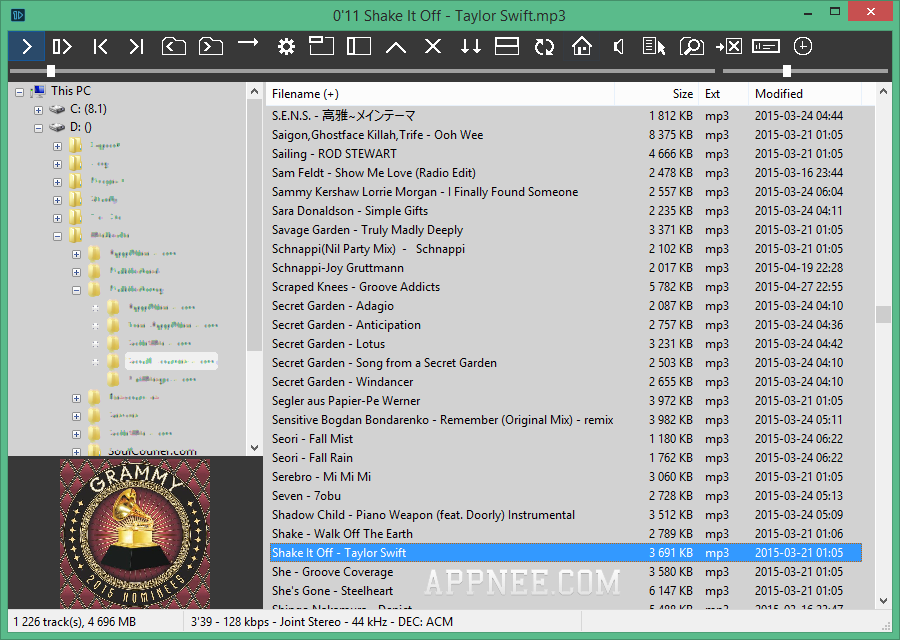Open settings with the gear icon
Image resolution: width=900 pixels, height=640 pixels.
286,46
